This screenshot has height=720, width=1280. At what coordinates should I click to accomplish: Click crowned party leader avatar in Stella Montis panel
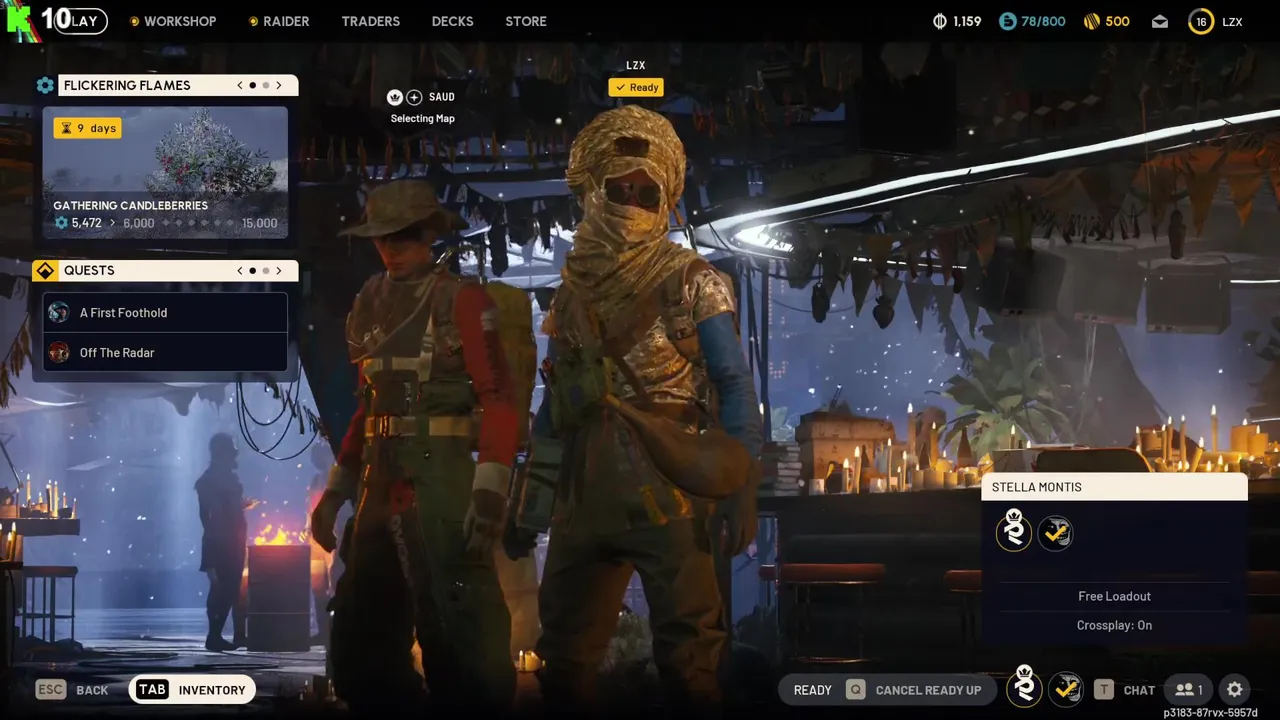(1014, 531)
